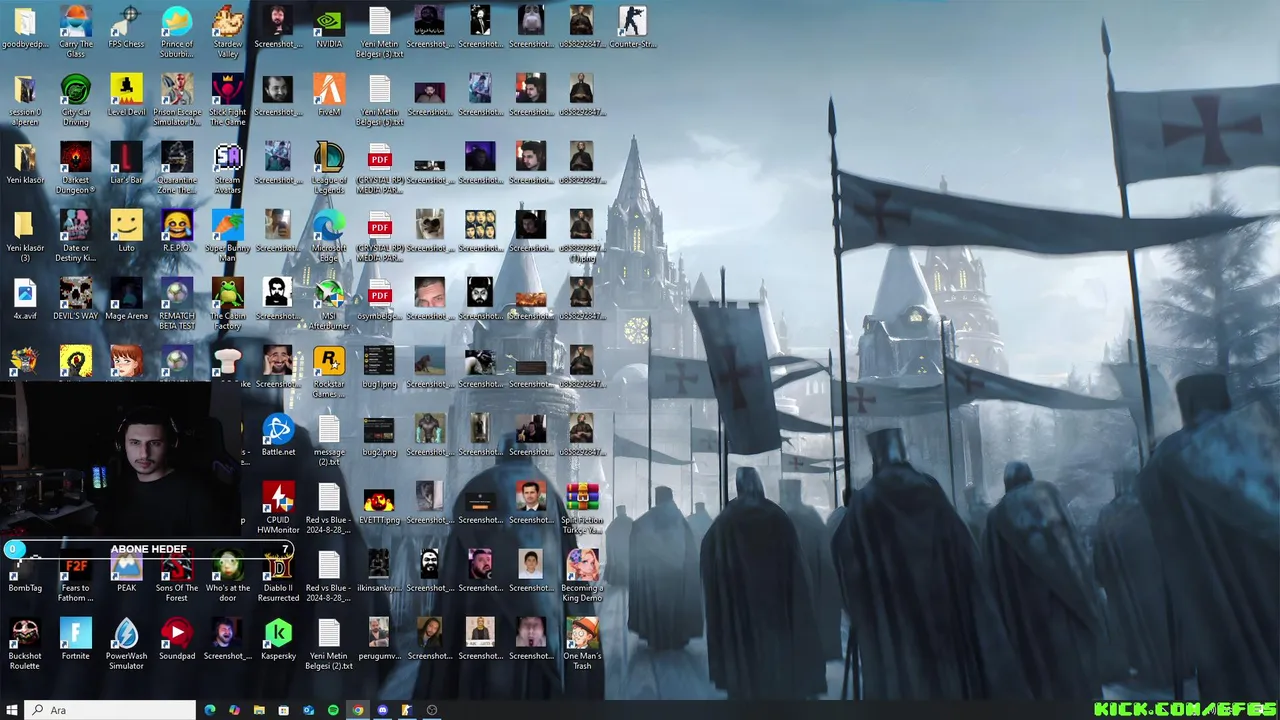Click the Prison Escape Simulator icon

[x=177, y=99]
